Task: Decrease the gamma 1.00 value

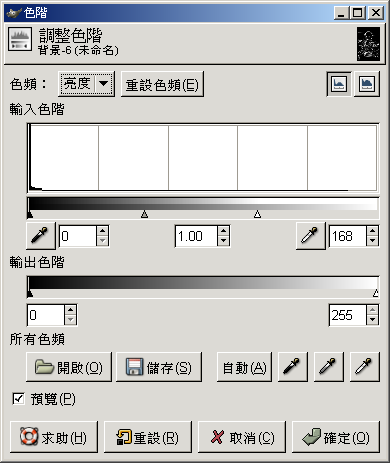Action: (x=223, y=241)
